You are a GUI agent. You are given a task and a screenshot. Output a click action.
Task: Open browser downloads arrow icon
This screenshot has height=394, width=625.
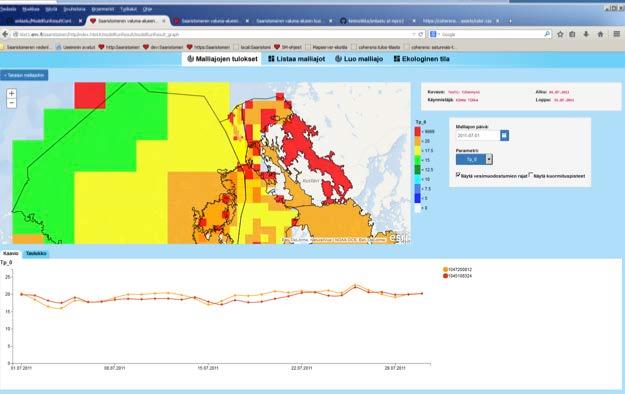tap(586, 34)
